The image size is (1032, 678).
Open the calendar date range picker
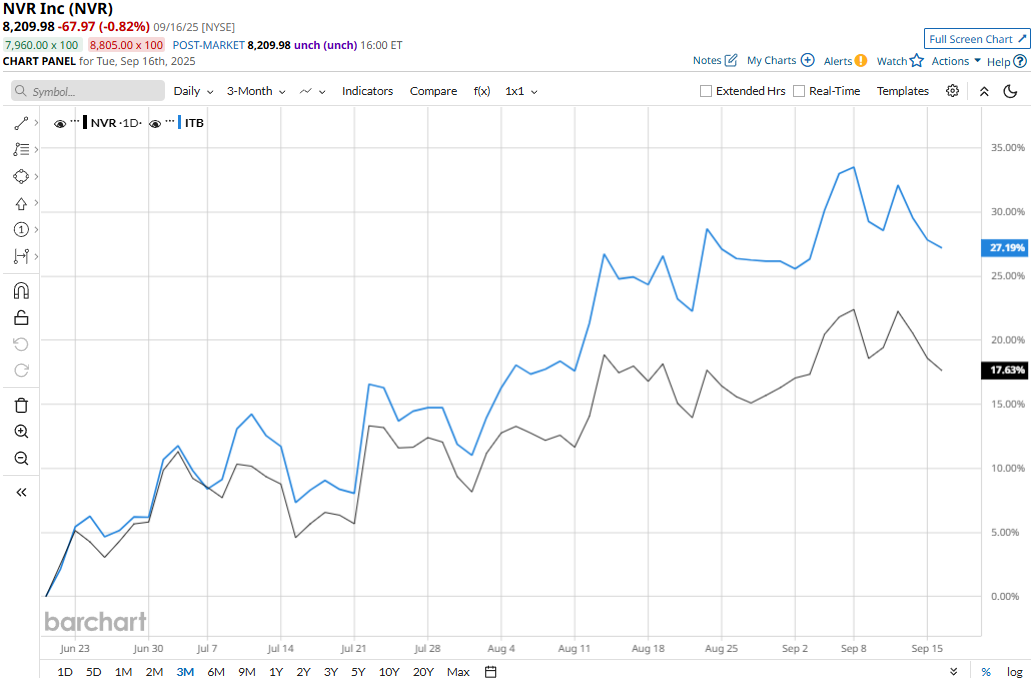pos(490,671)
